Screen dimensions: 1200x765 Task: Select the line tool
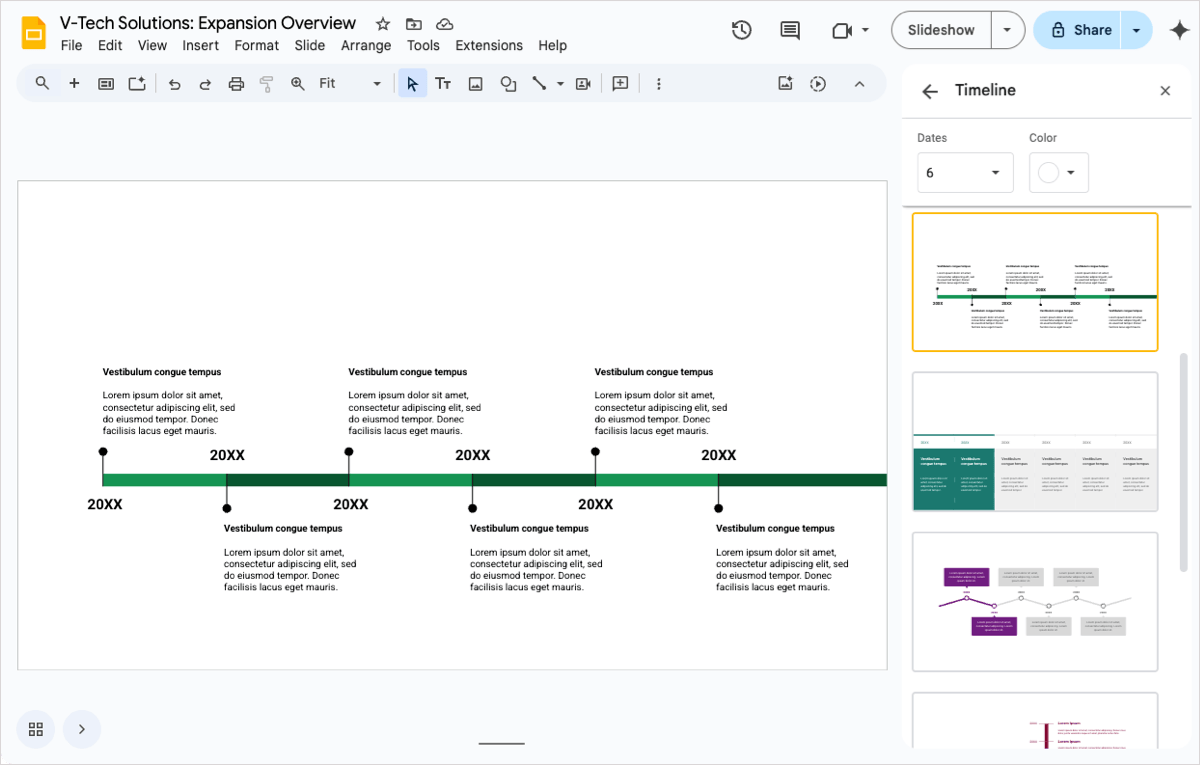(539, 84)
